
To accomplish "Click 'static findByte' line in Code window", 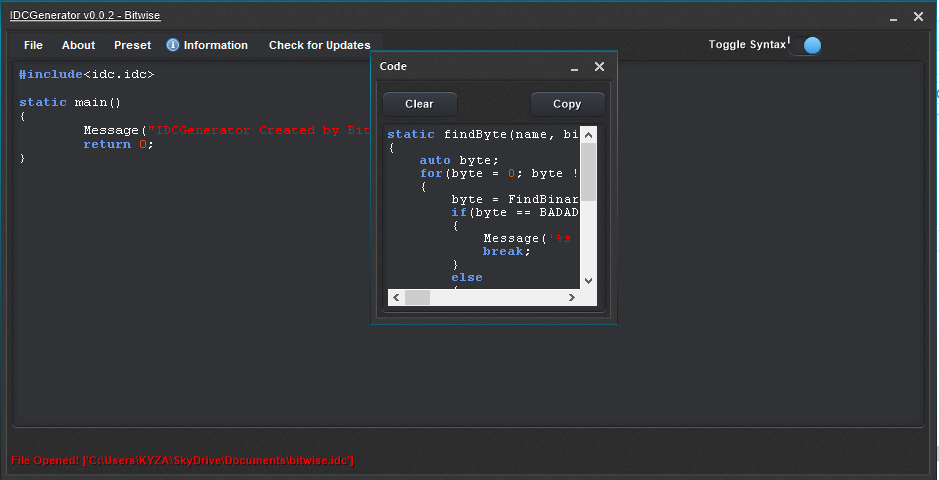I will coord(483,135).
